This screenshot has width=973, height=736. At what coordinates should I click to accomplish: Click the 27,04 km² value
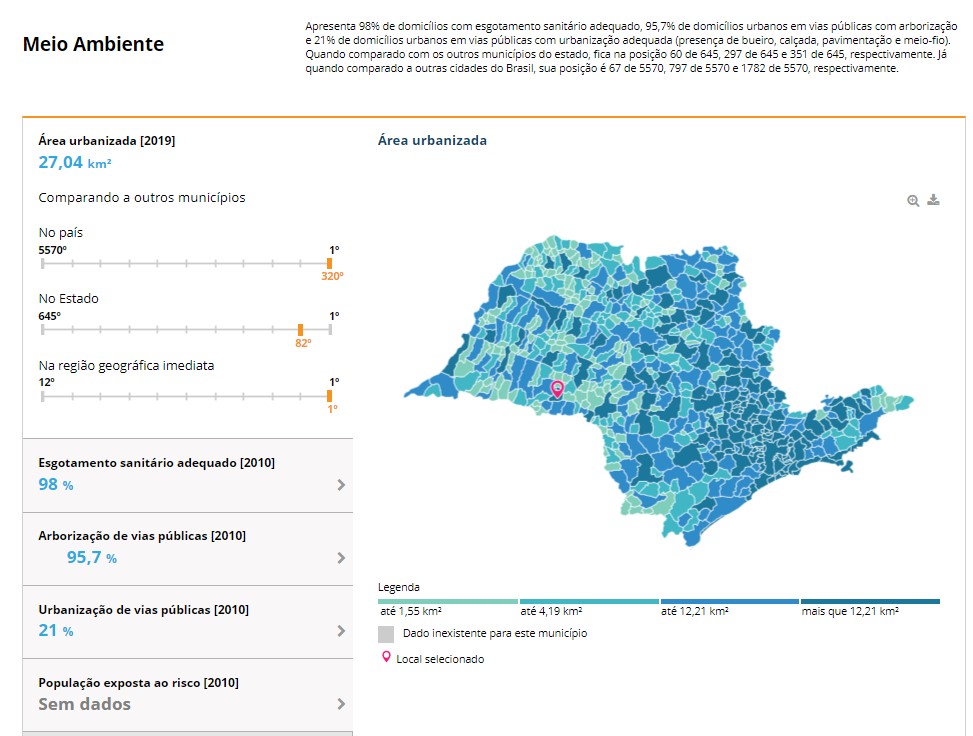[75, 163]
